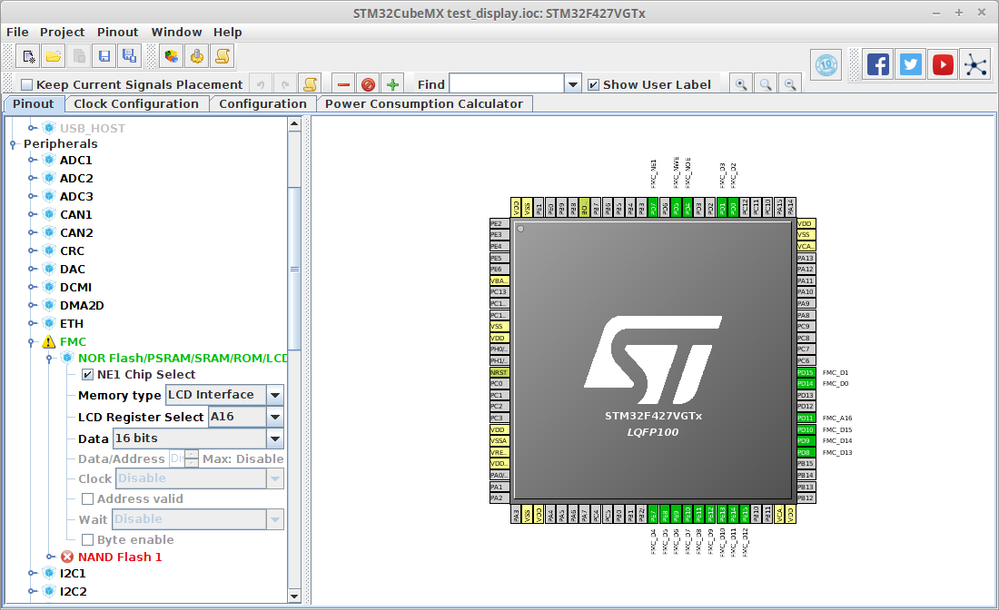Open the Memory type dropdown

(275, 395)
